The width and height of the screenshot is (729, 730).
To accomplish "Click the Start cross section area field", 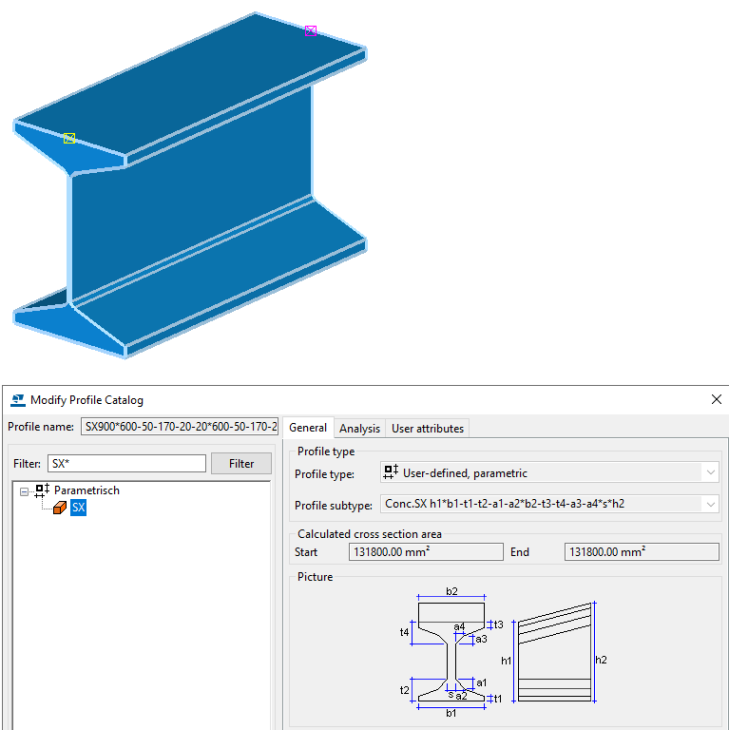I will click(x=425, y=552).
